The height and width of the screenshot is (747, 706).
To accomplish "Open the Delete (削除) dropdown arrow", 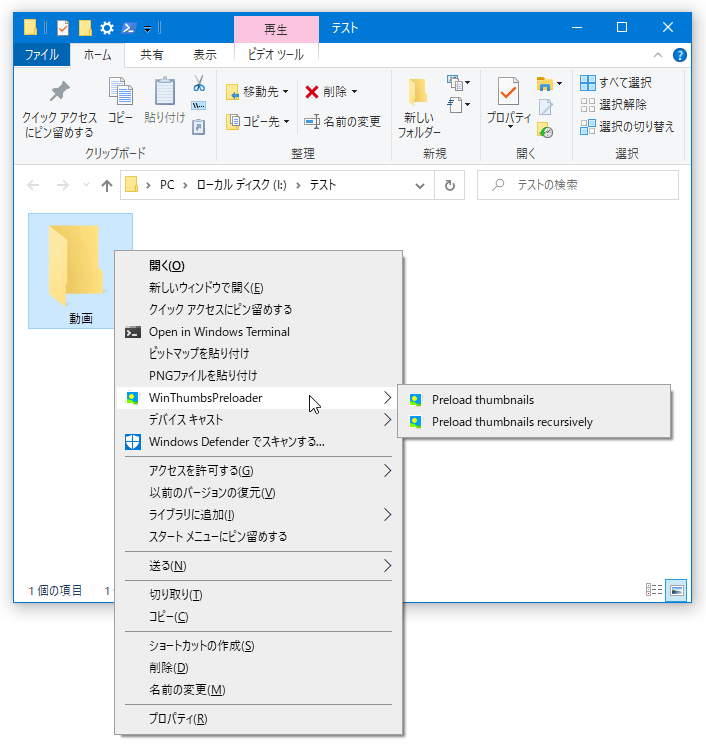I will (354, 91).
